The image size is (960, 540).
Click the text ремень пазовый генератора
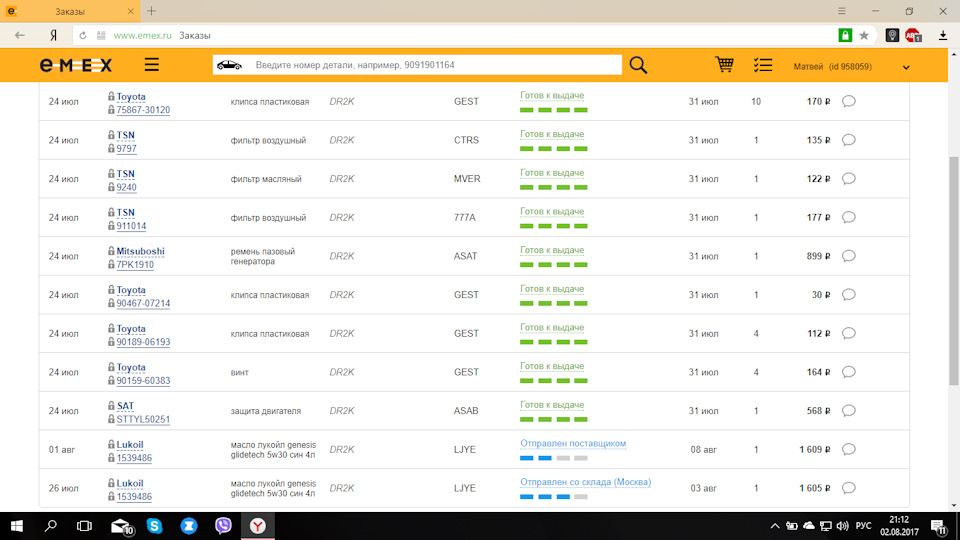click(x=263, y=257)
